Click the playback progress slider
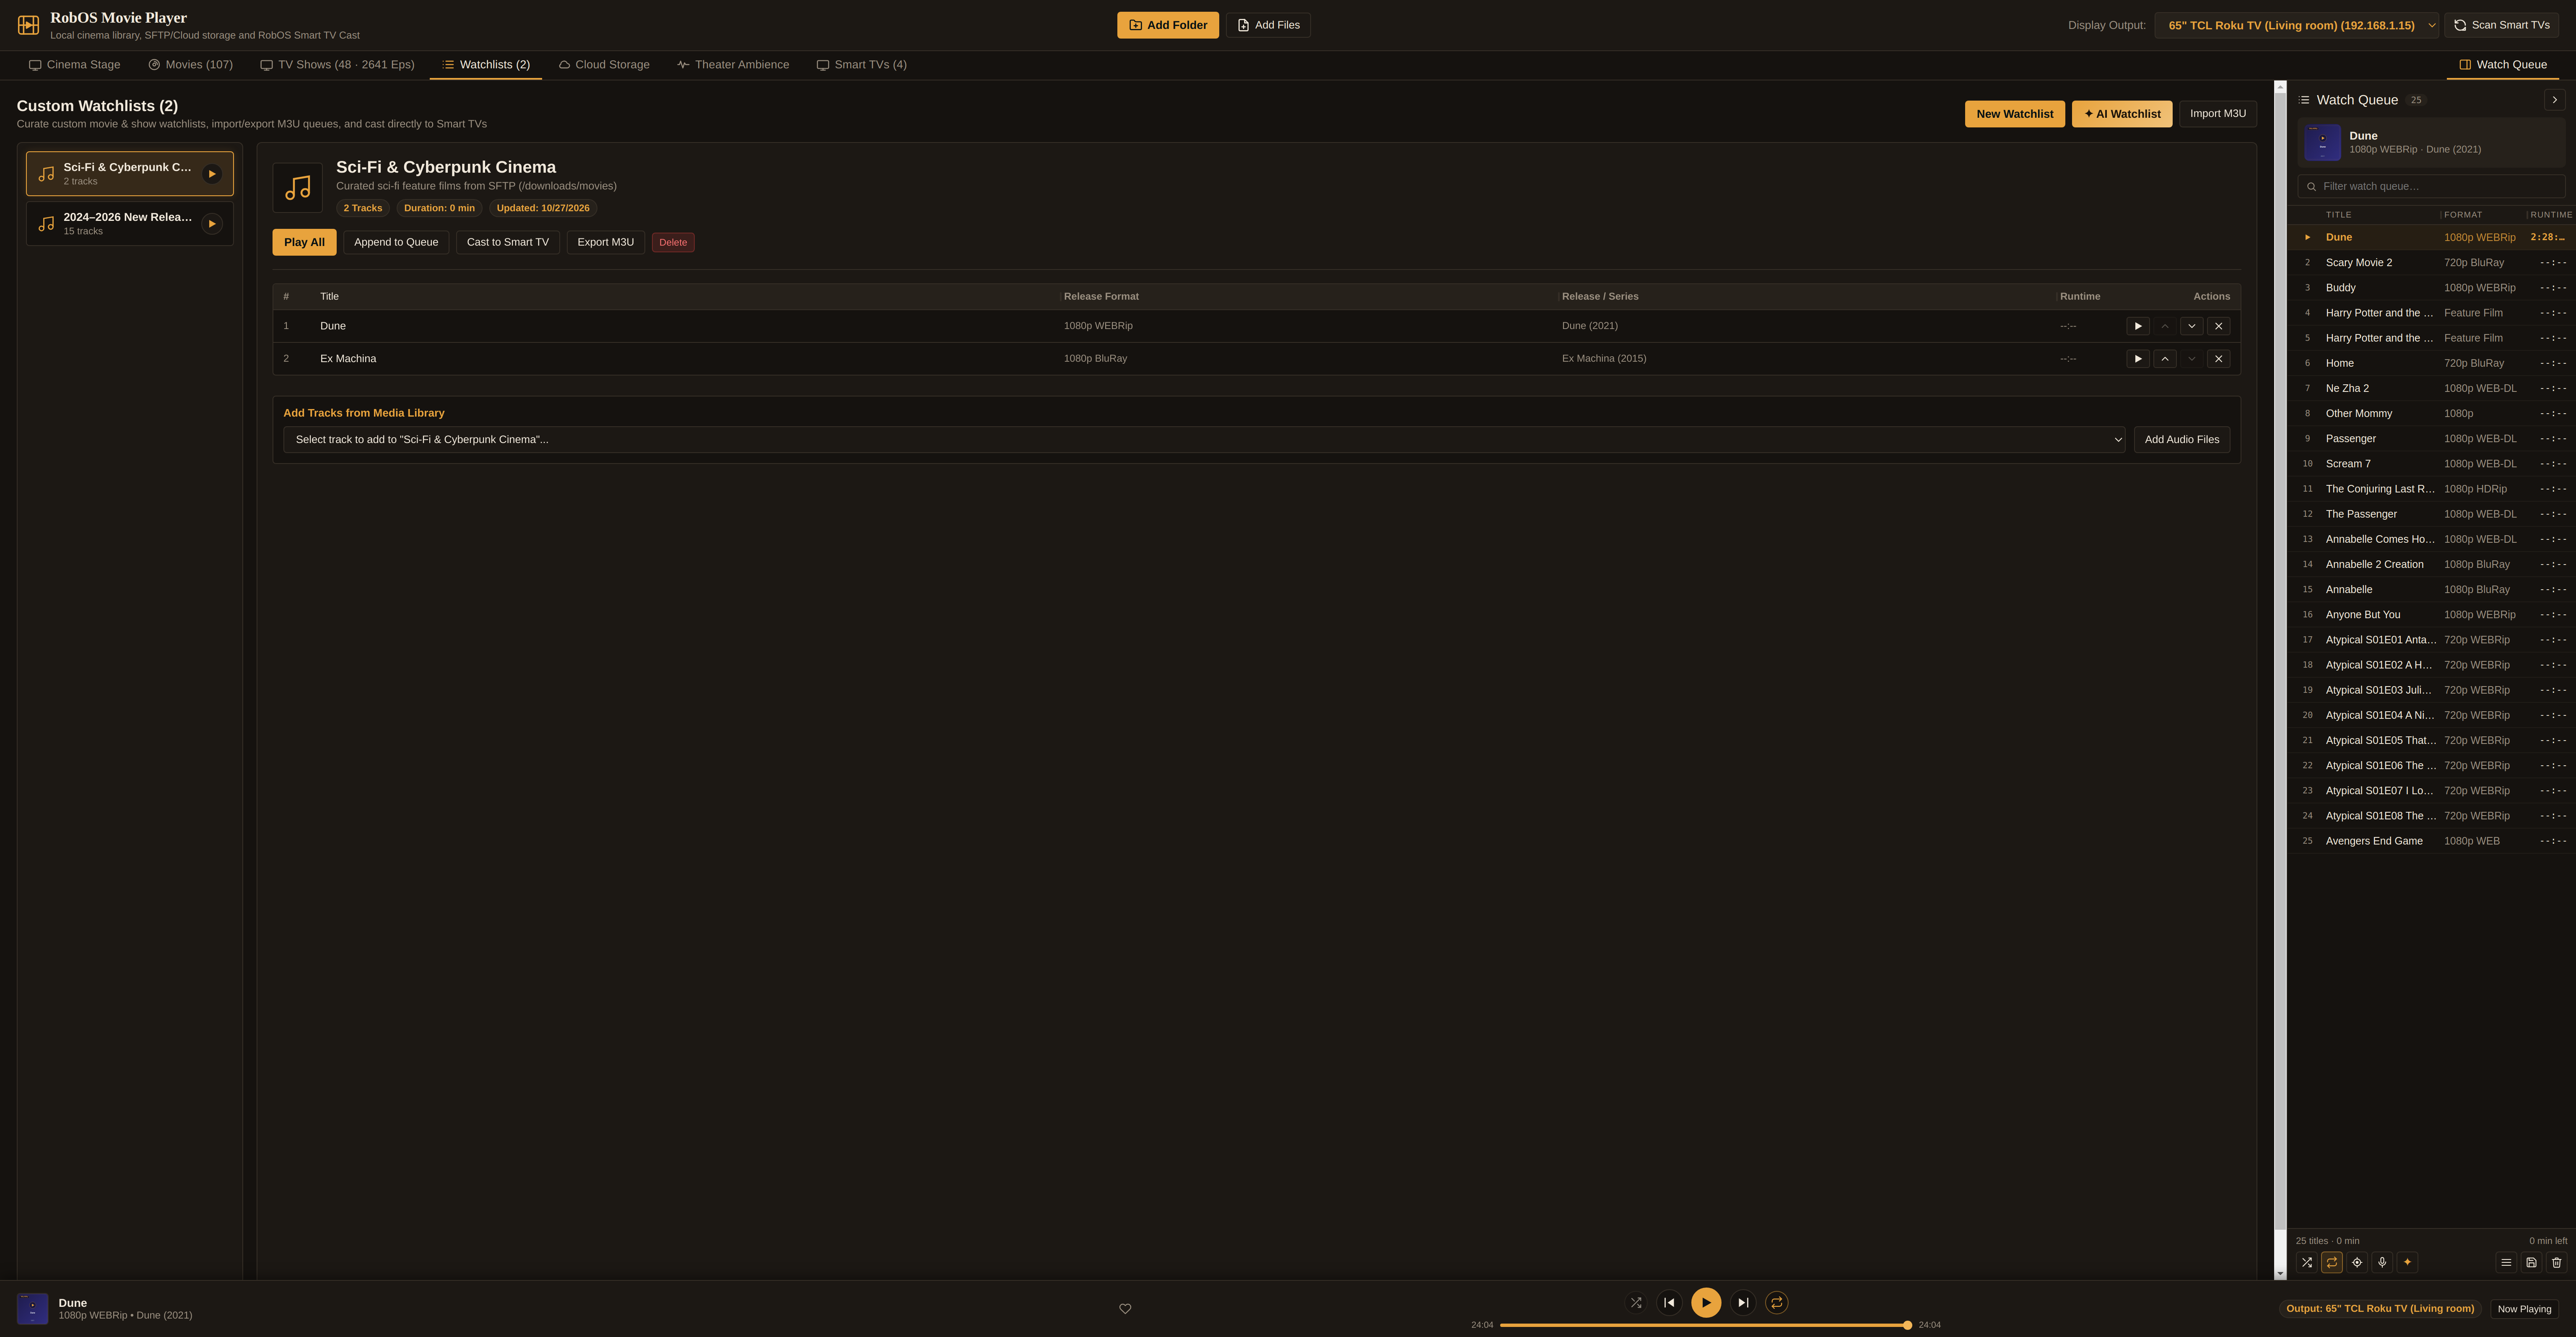The image size is (2576, 1337). coord(1706,1325)
